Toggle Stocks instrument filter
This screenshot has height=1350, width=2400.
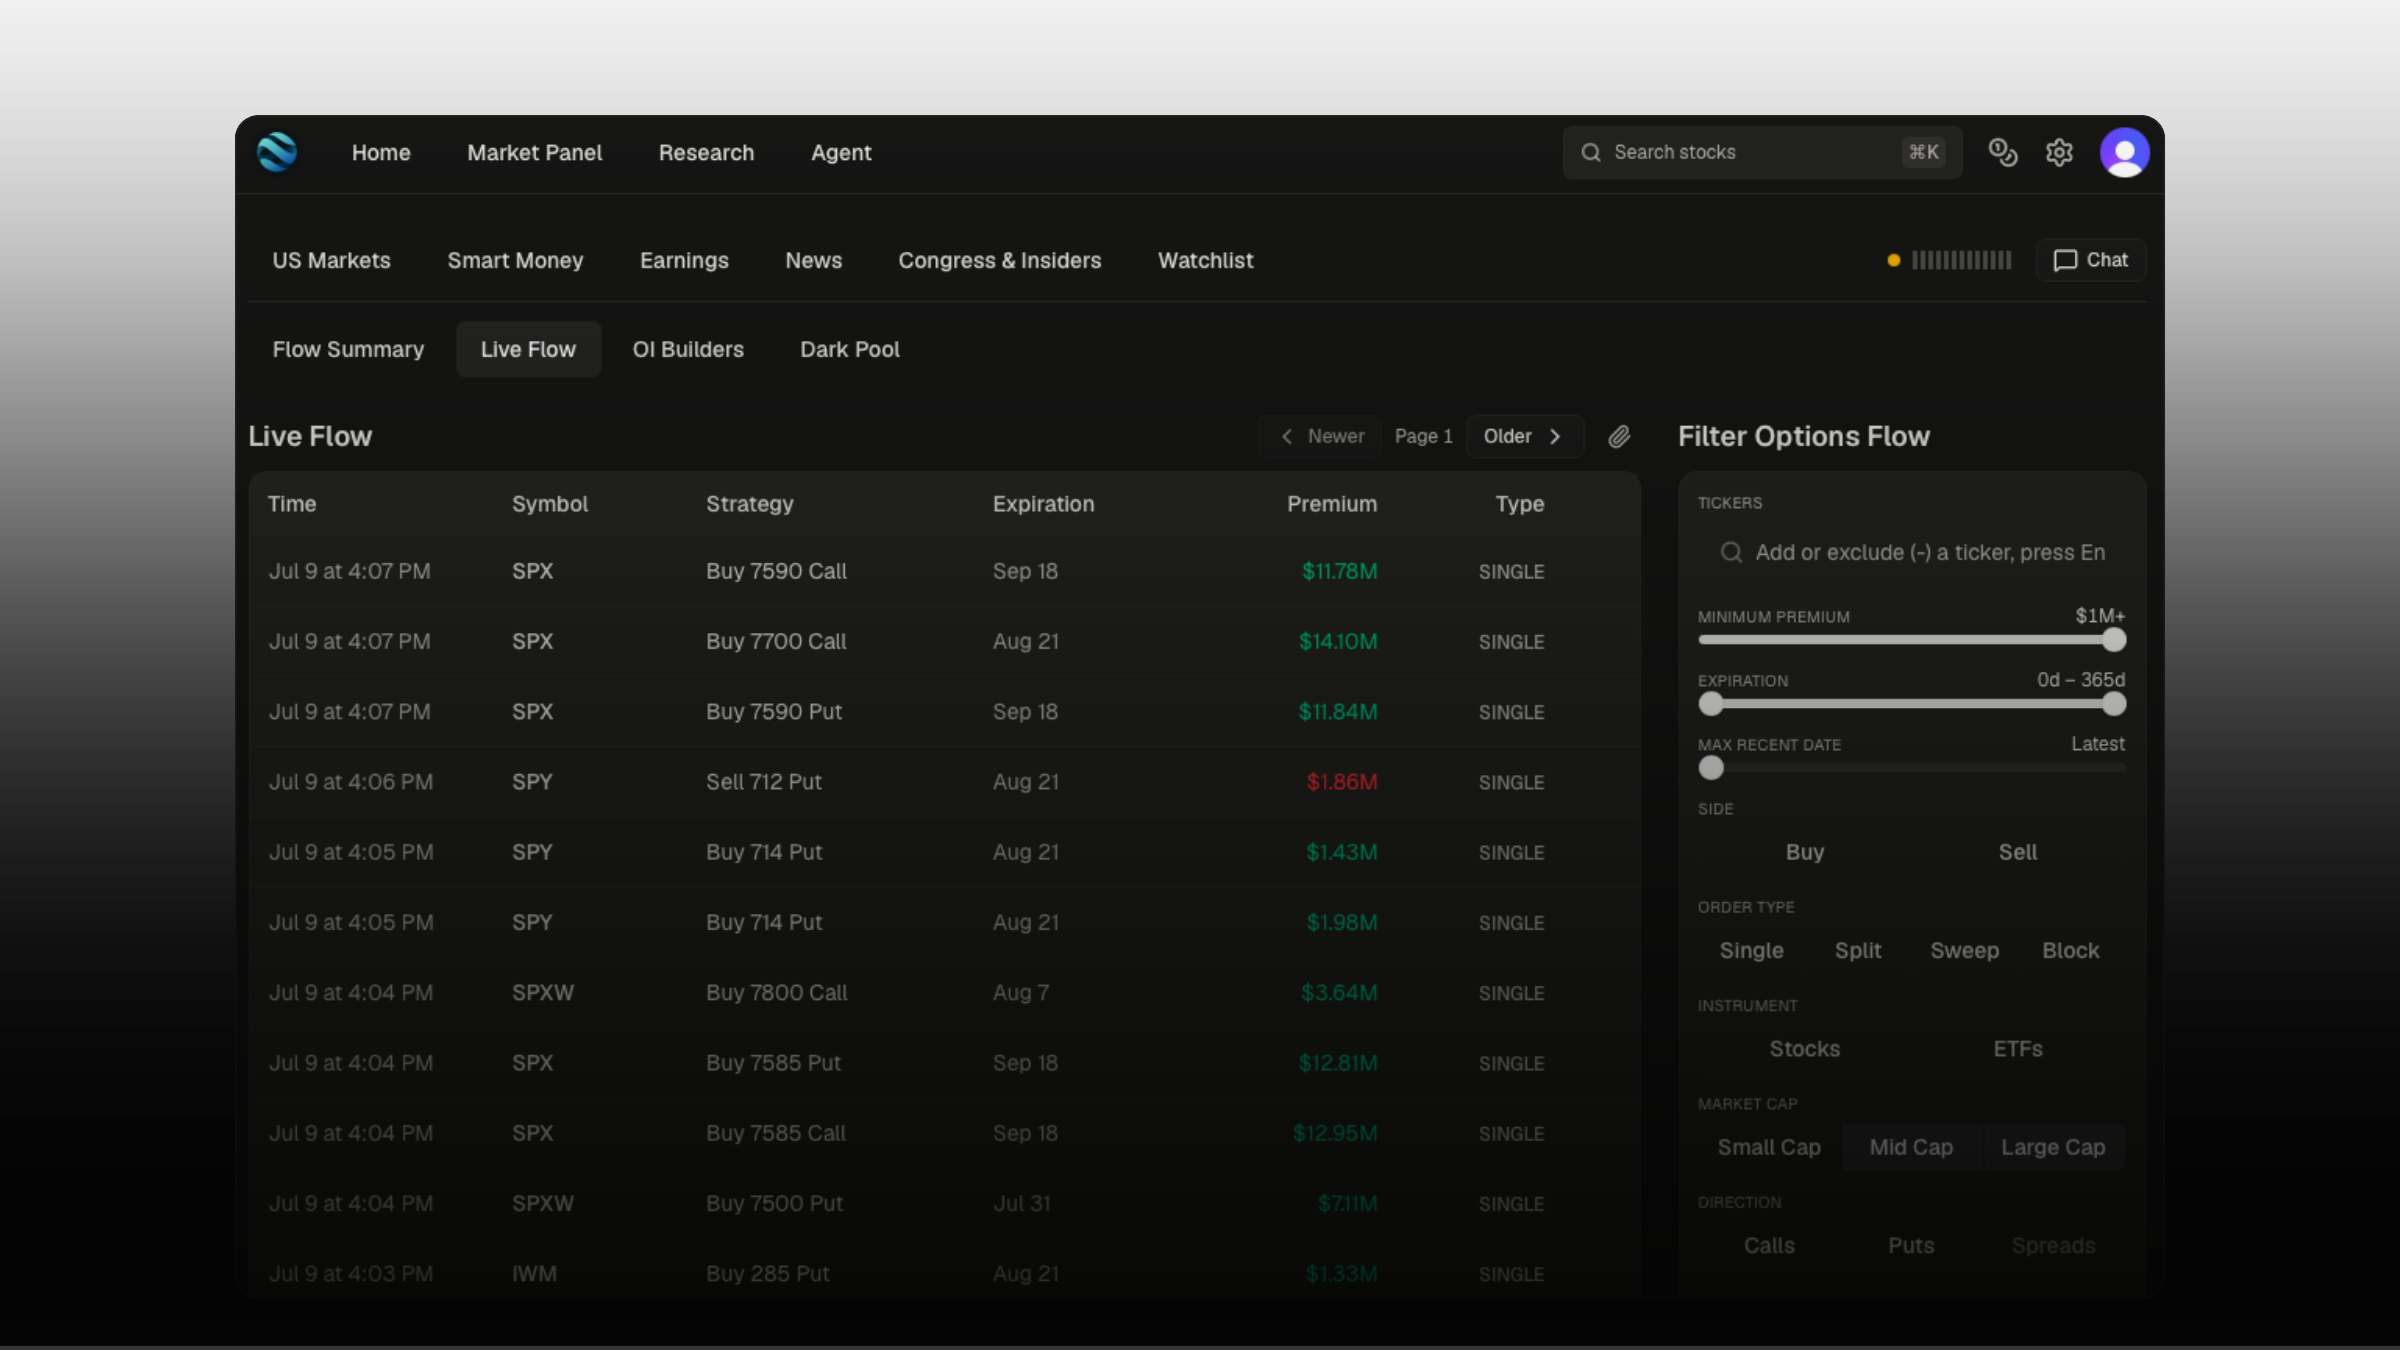pos(1805,1049)
